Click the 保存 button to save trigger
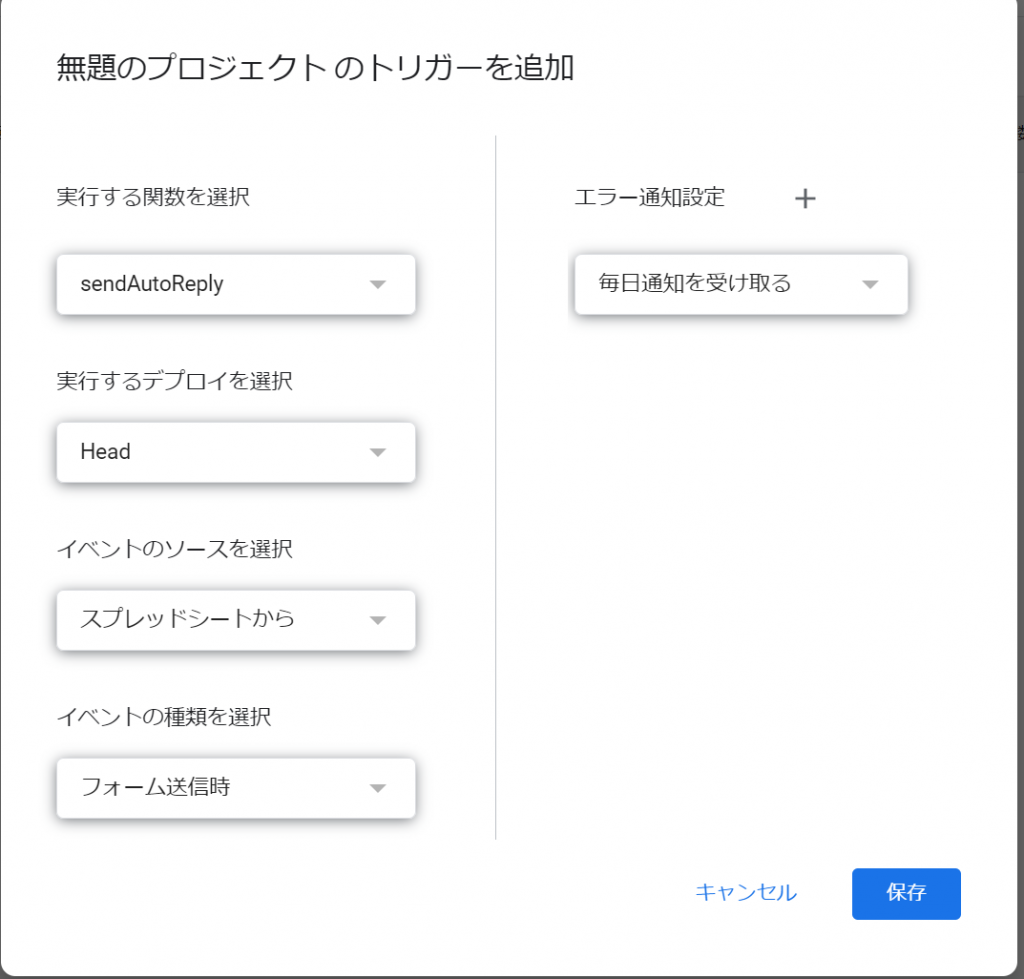 905,893
